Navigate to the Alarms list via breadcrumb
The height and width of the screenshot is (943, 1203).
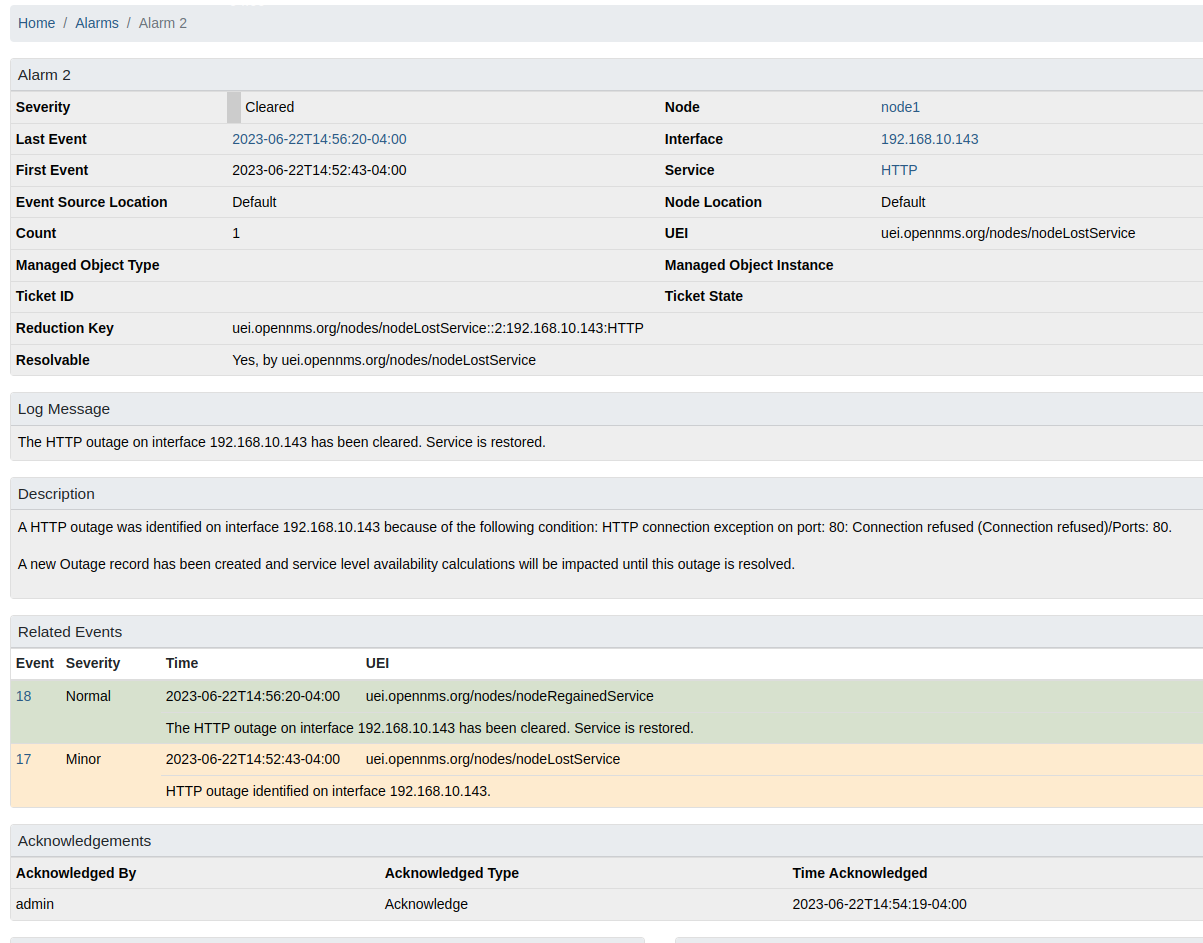96,22
